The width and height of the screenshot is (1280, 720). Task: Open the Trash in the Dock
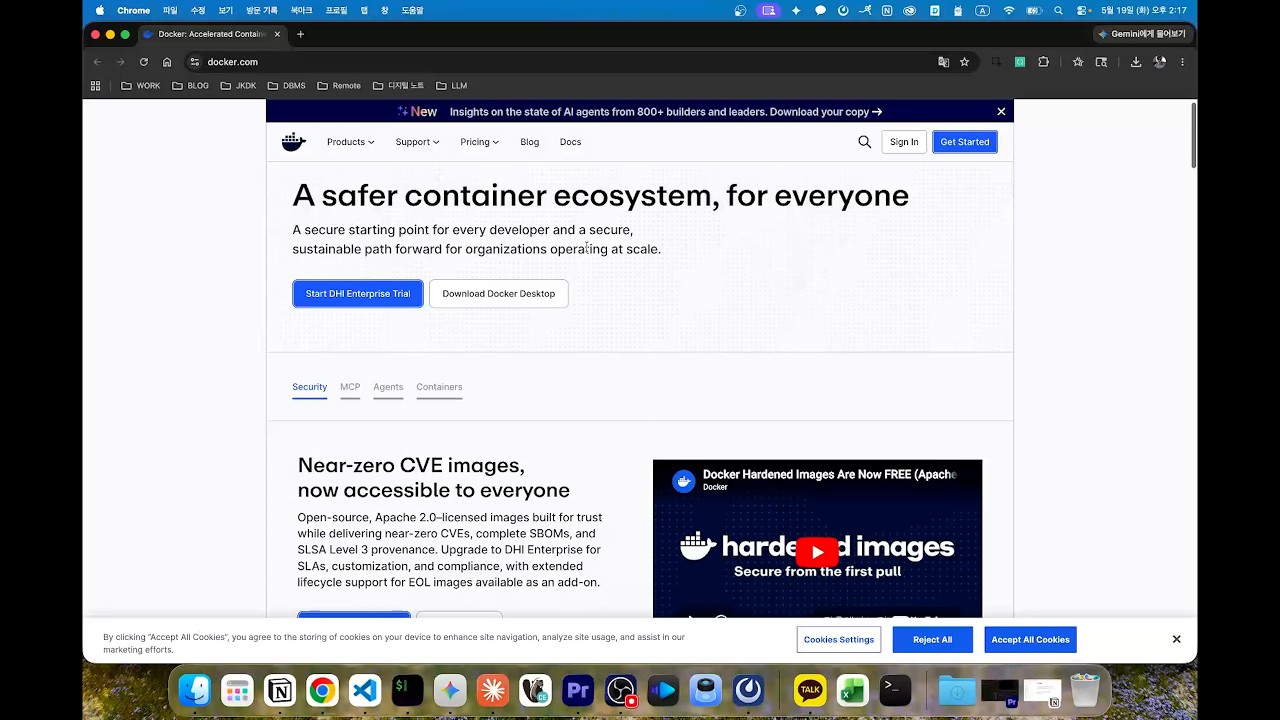coord(1085,691)
